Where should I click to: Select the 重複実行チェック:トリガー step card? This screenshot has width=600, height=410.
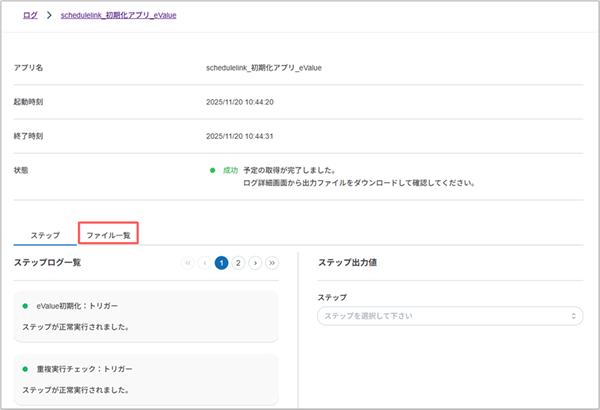(147, 377)
